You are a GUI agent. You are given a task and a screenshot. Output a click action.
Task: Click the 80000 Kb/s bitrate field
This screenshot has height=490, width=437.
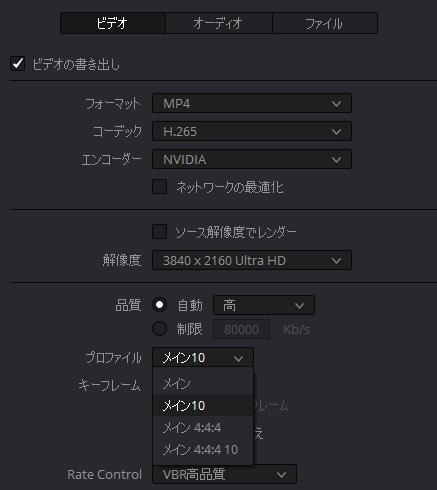point(241,329)
